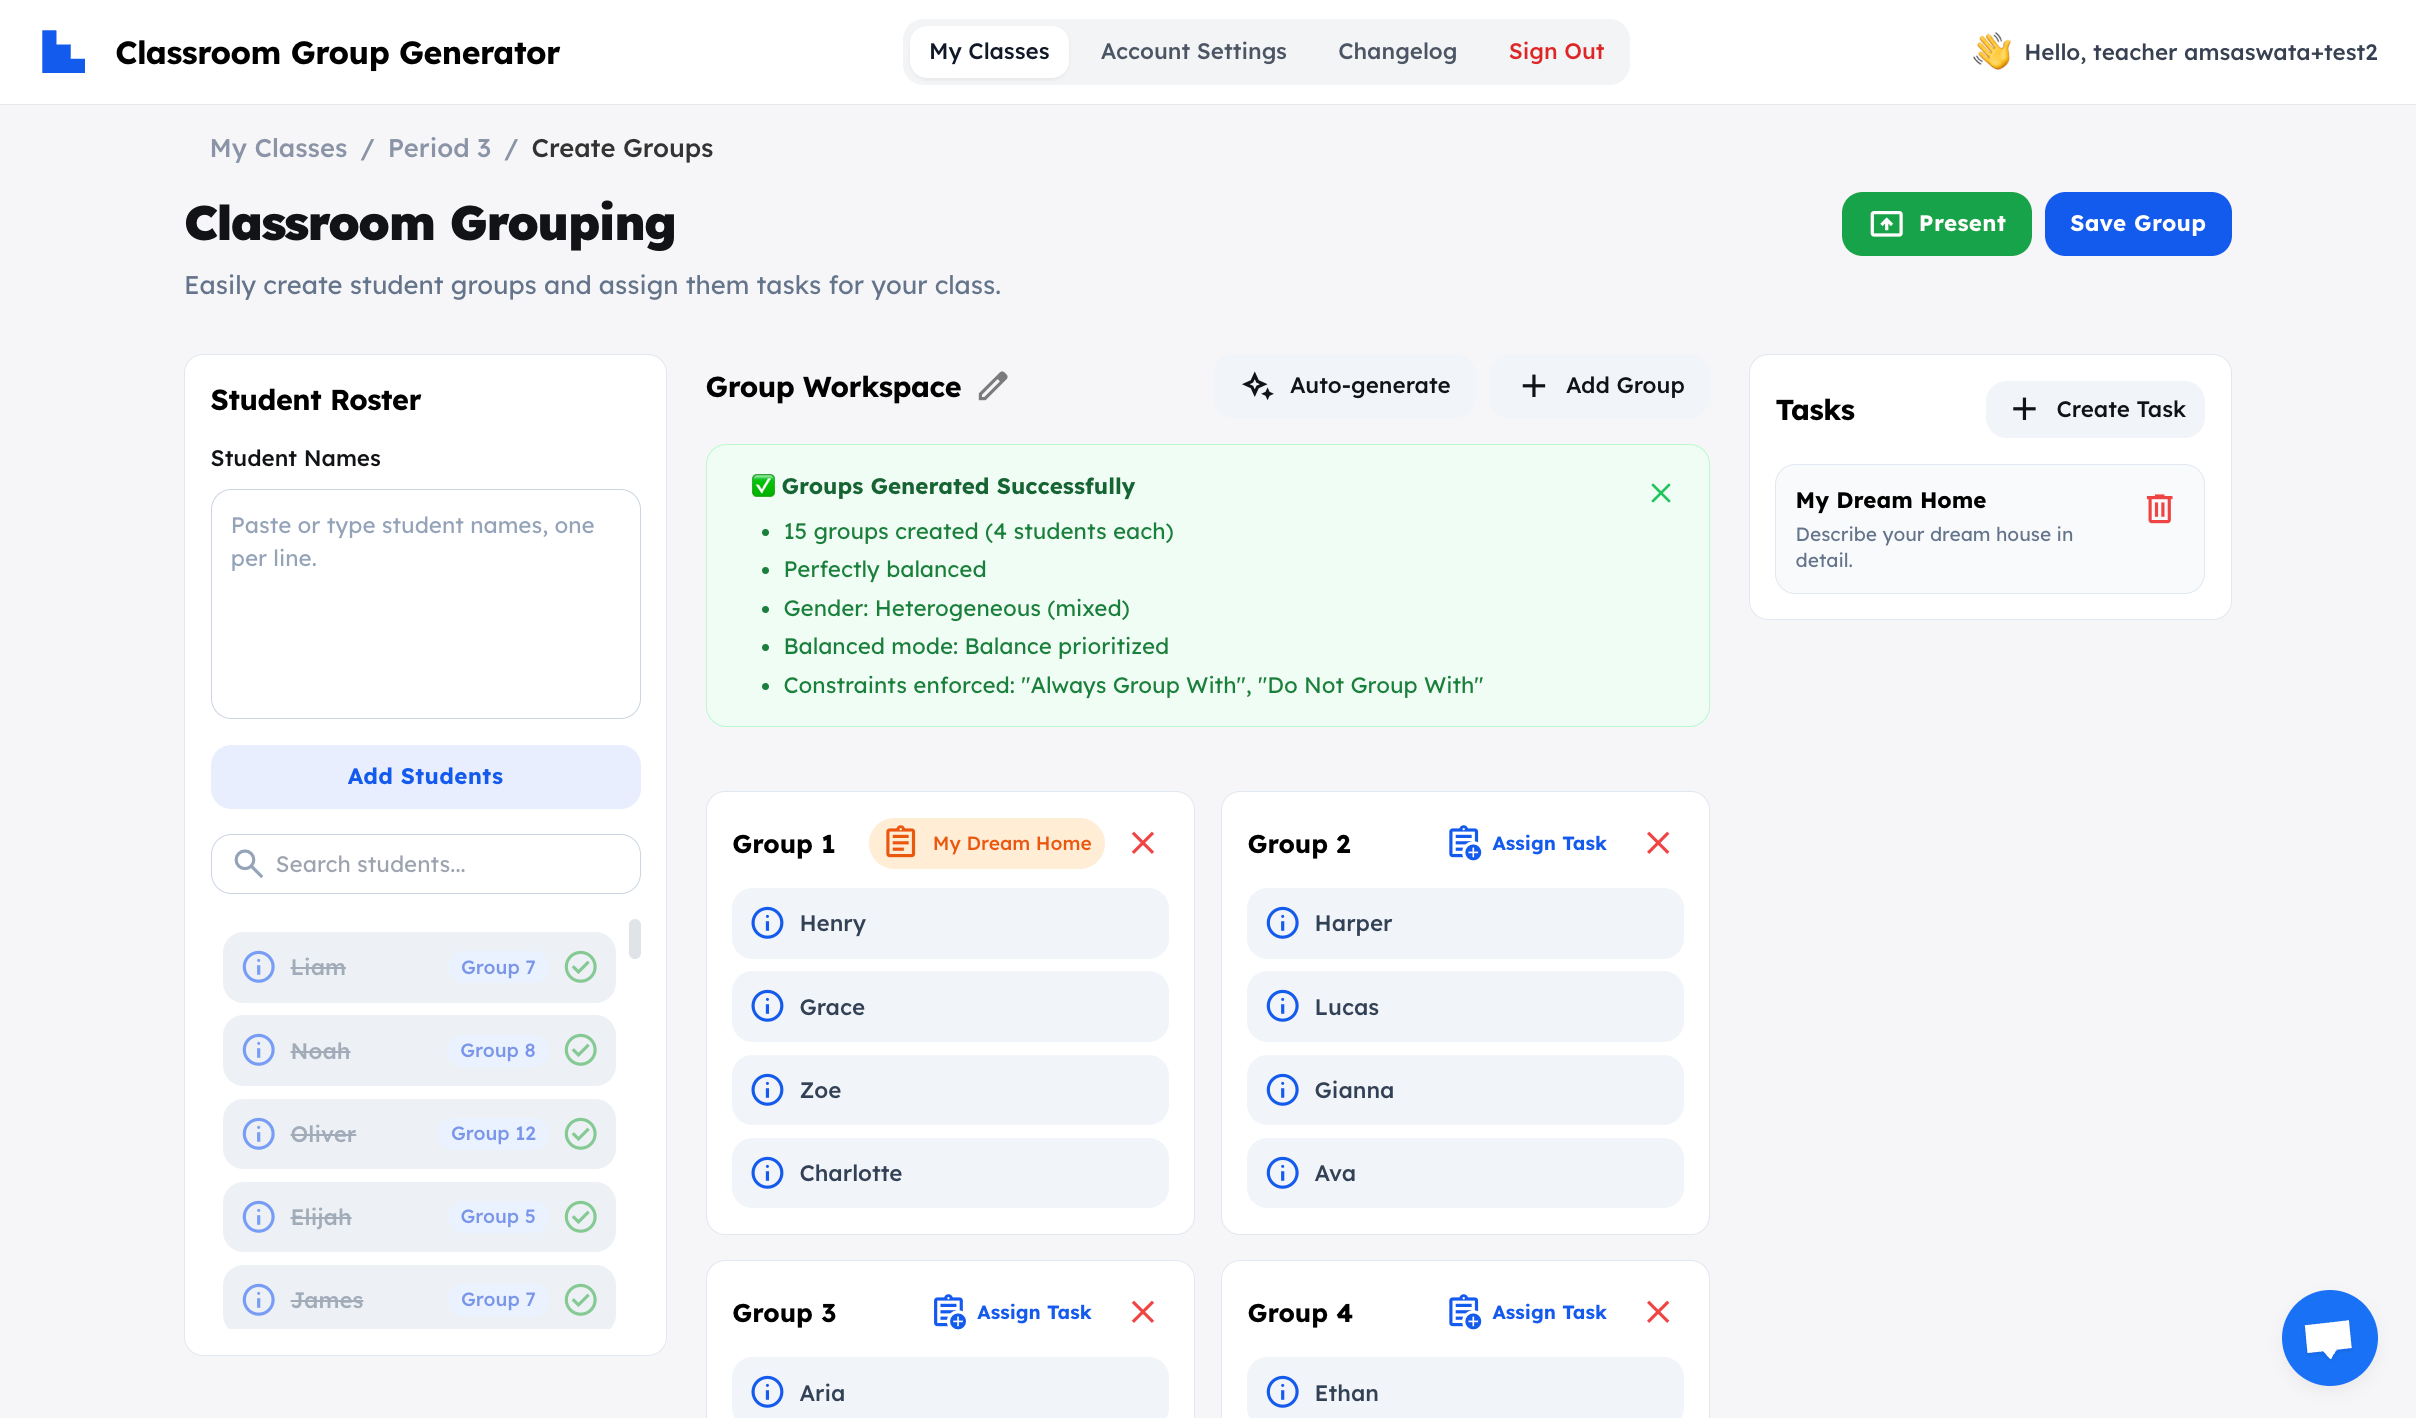Click the Auto-generate button

[1346, 386]
